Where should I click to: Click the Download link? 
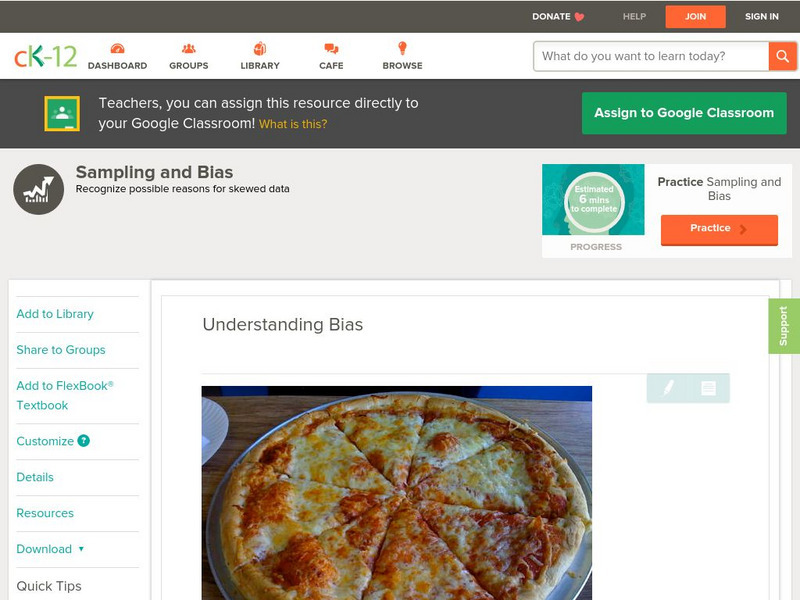point(44,549)
